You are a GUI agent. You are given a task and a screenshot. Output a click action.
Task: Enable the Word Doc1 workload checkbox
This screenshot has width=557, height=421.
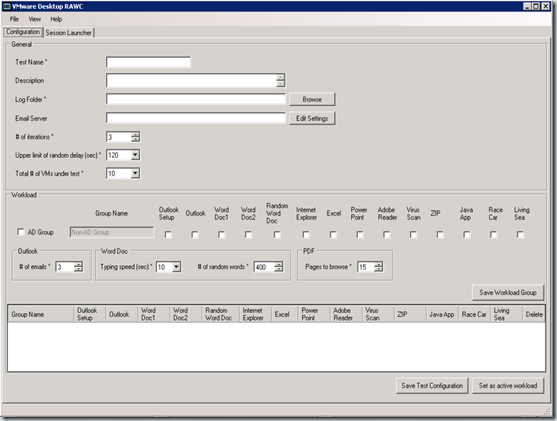click(221, 235)
